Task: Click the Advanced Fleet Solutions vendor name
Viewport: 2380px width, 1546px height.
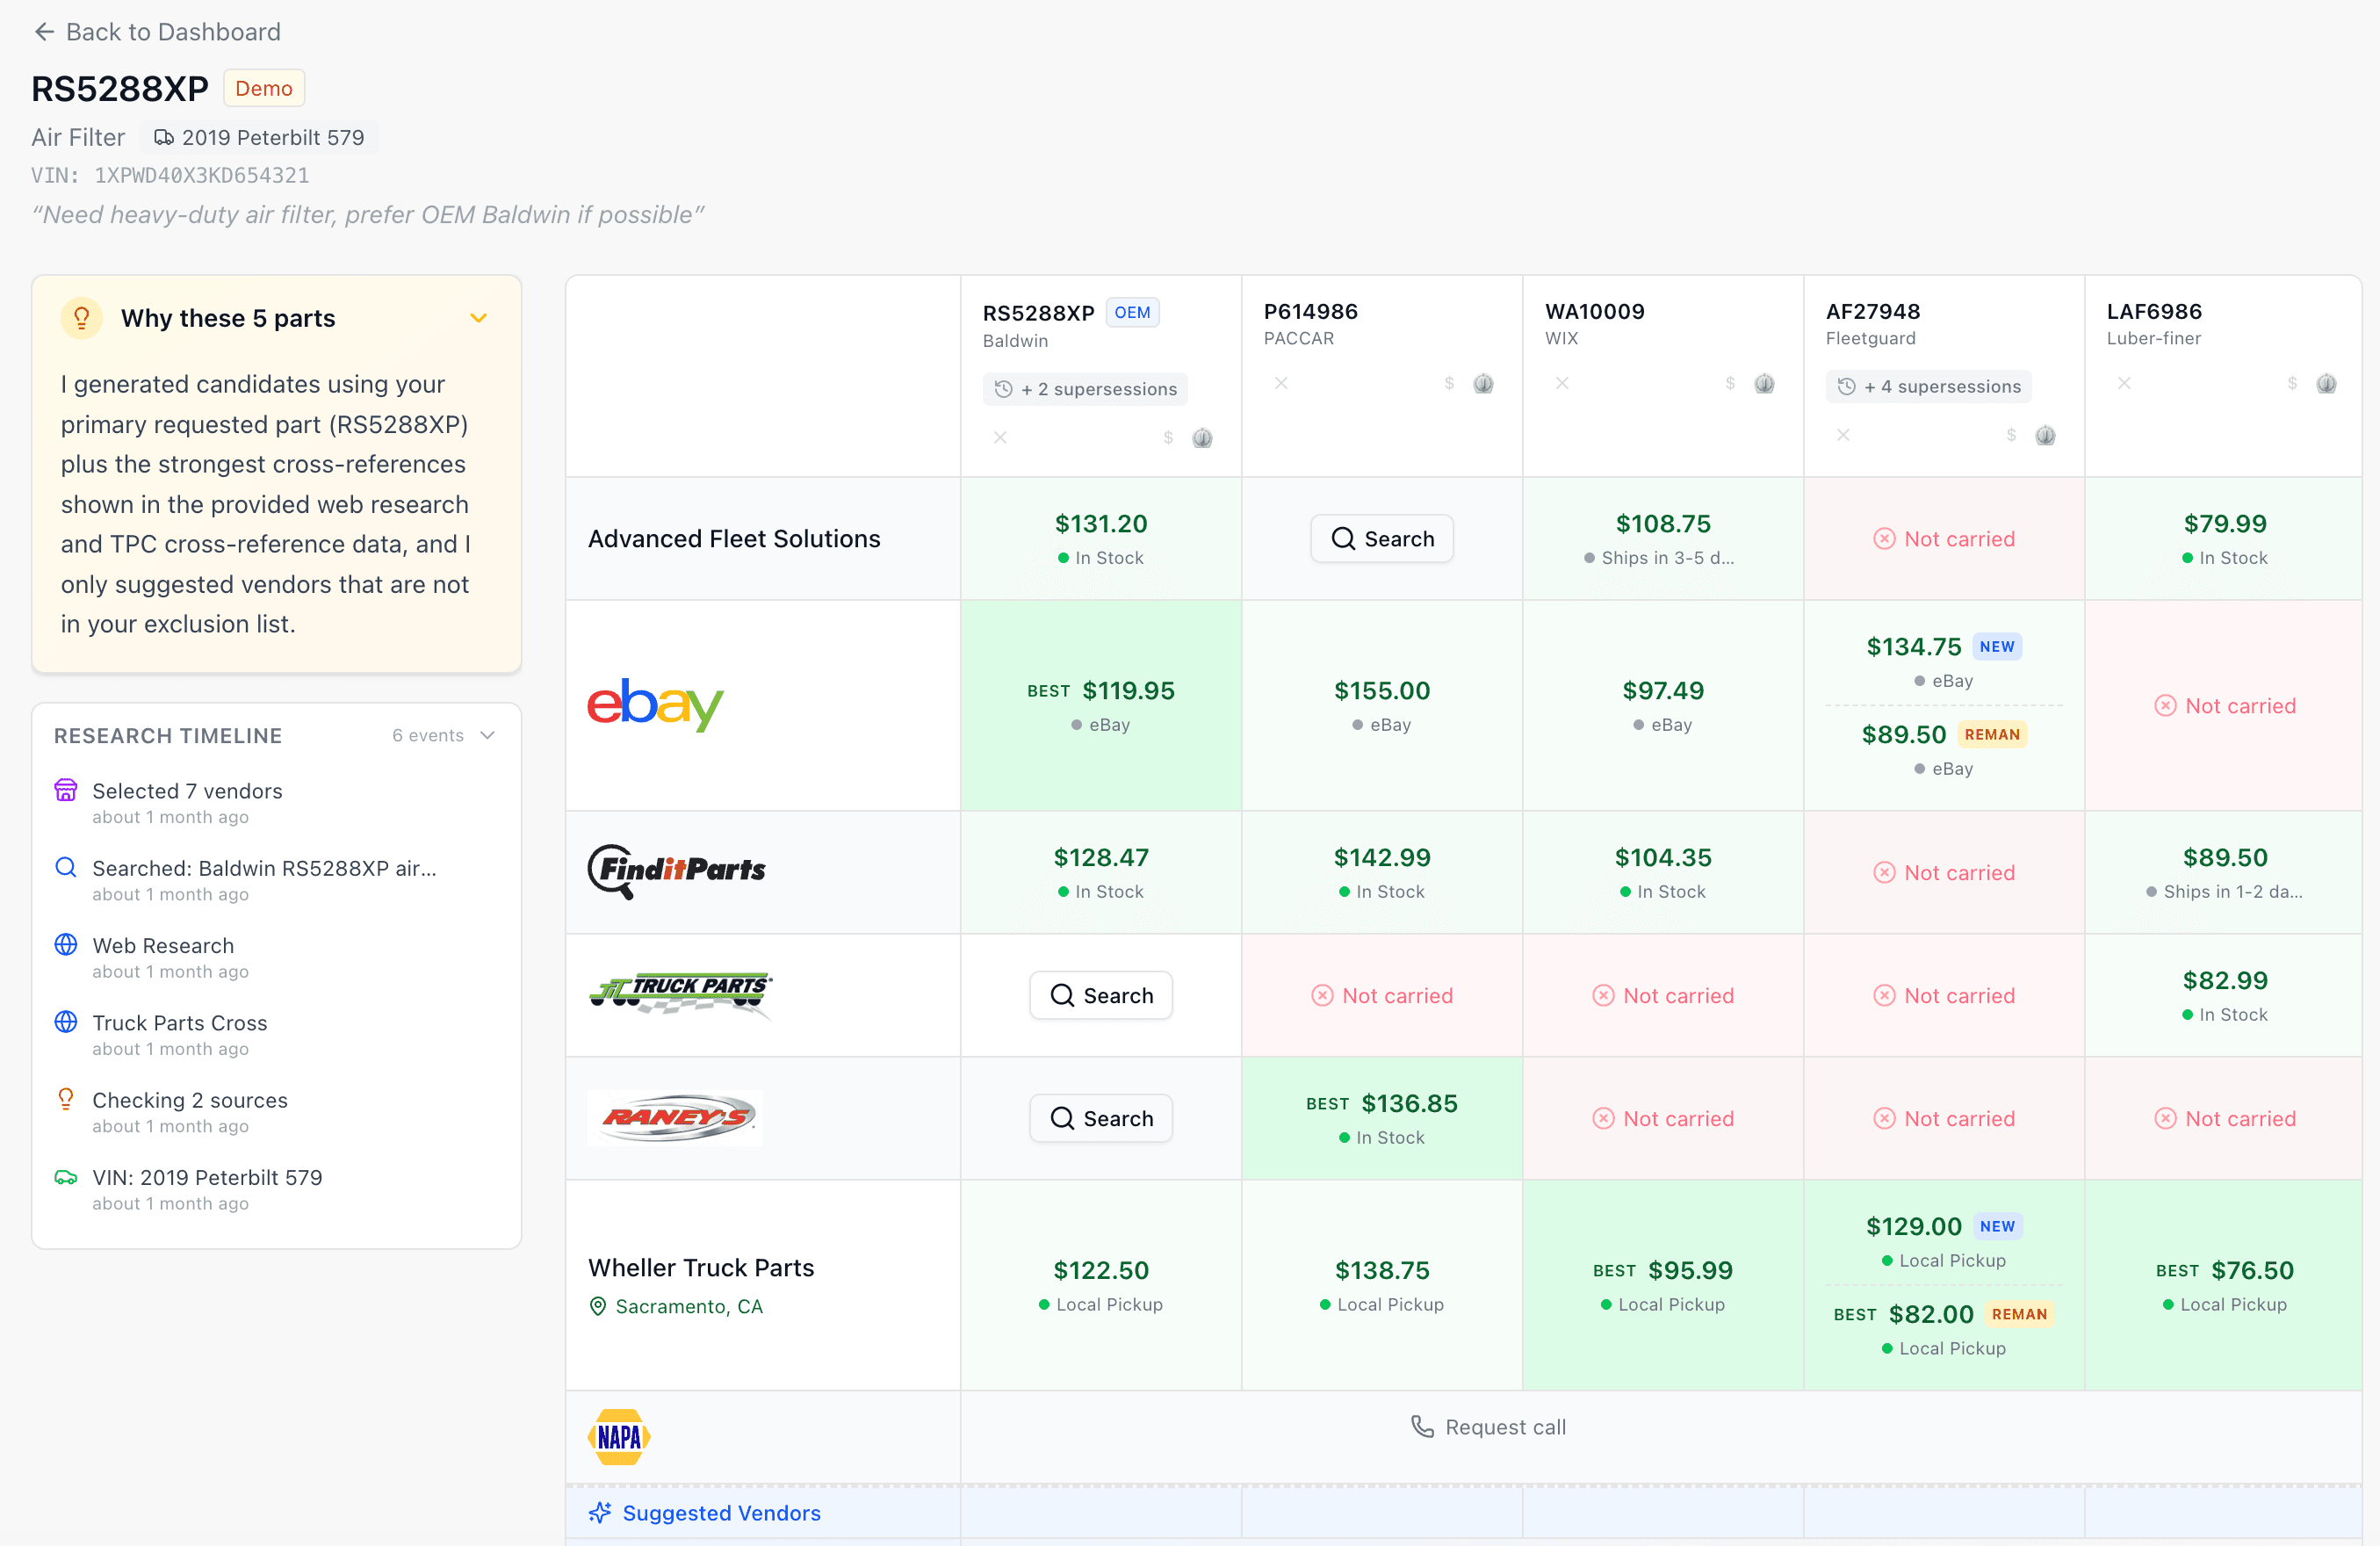Action: [734, 538]
